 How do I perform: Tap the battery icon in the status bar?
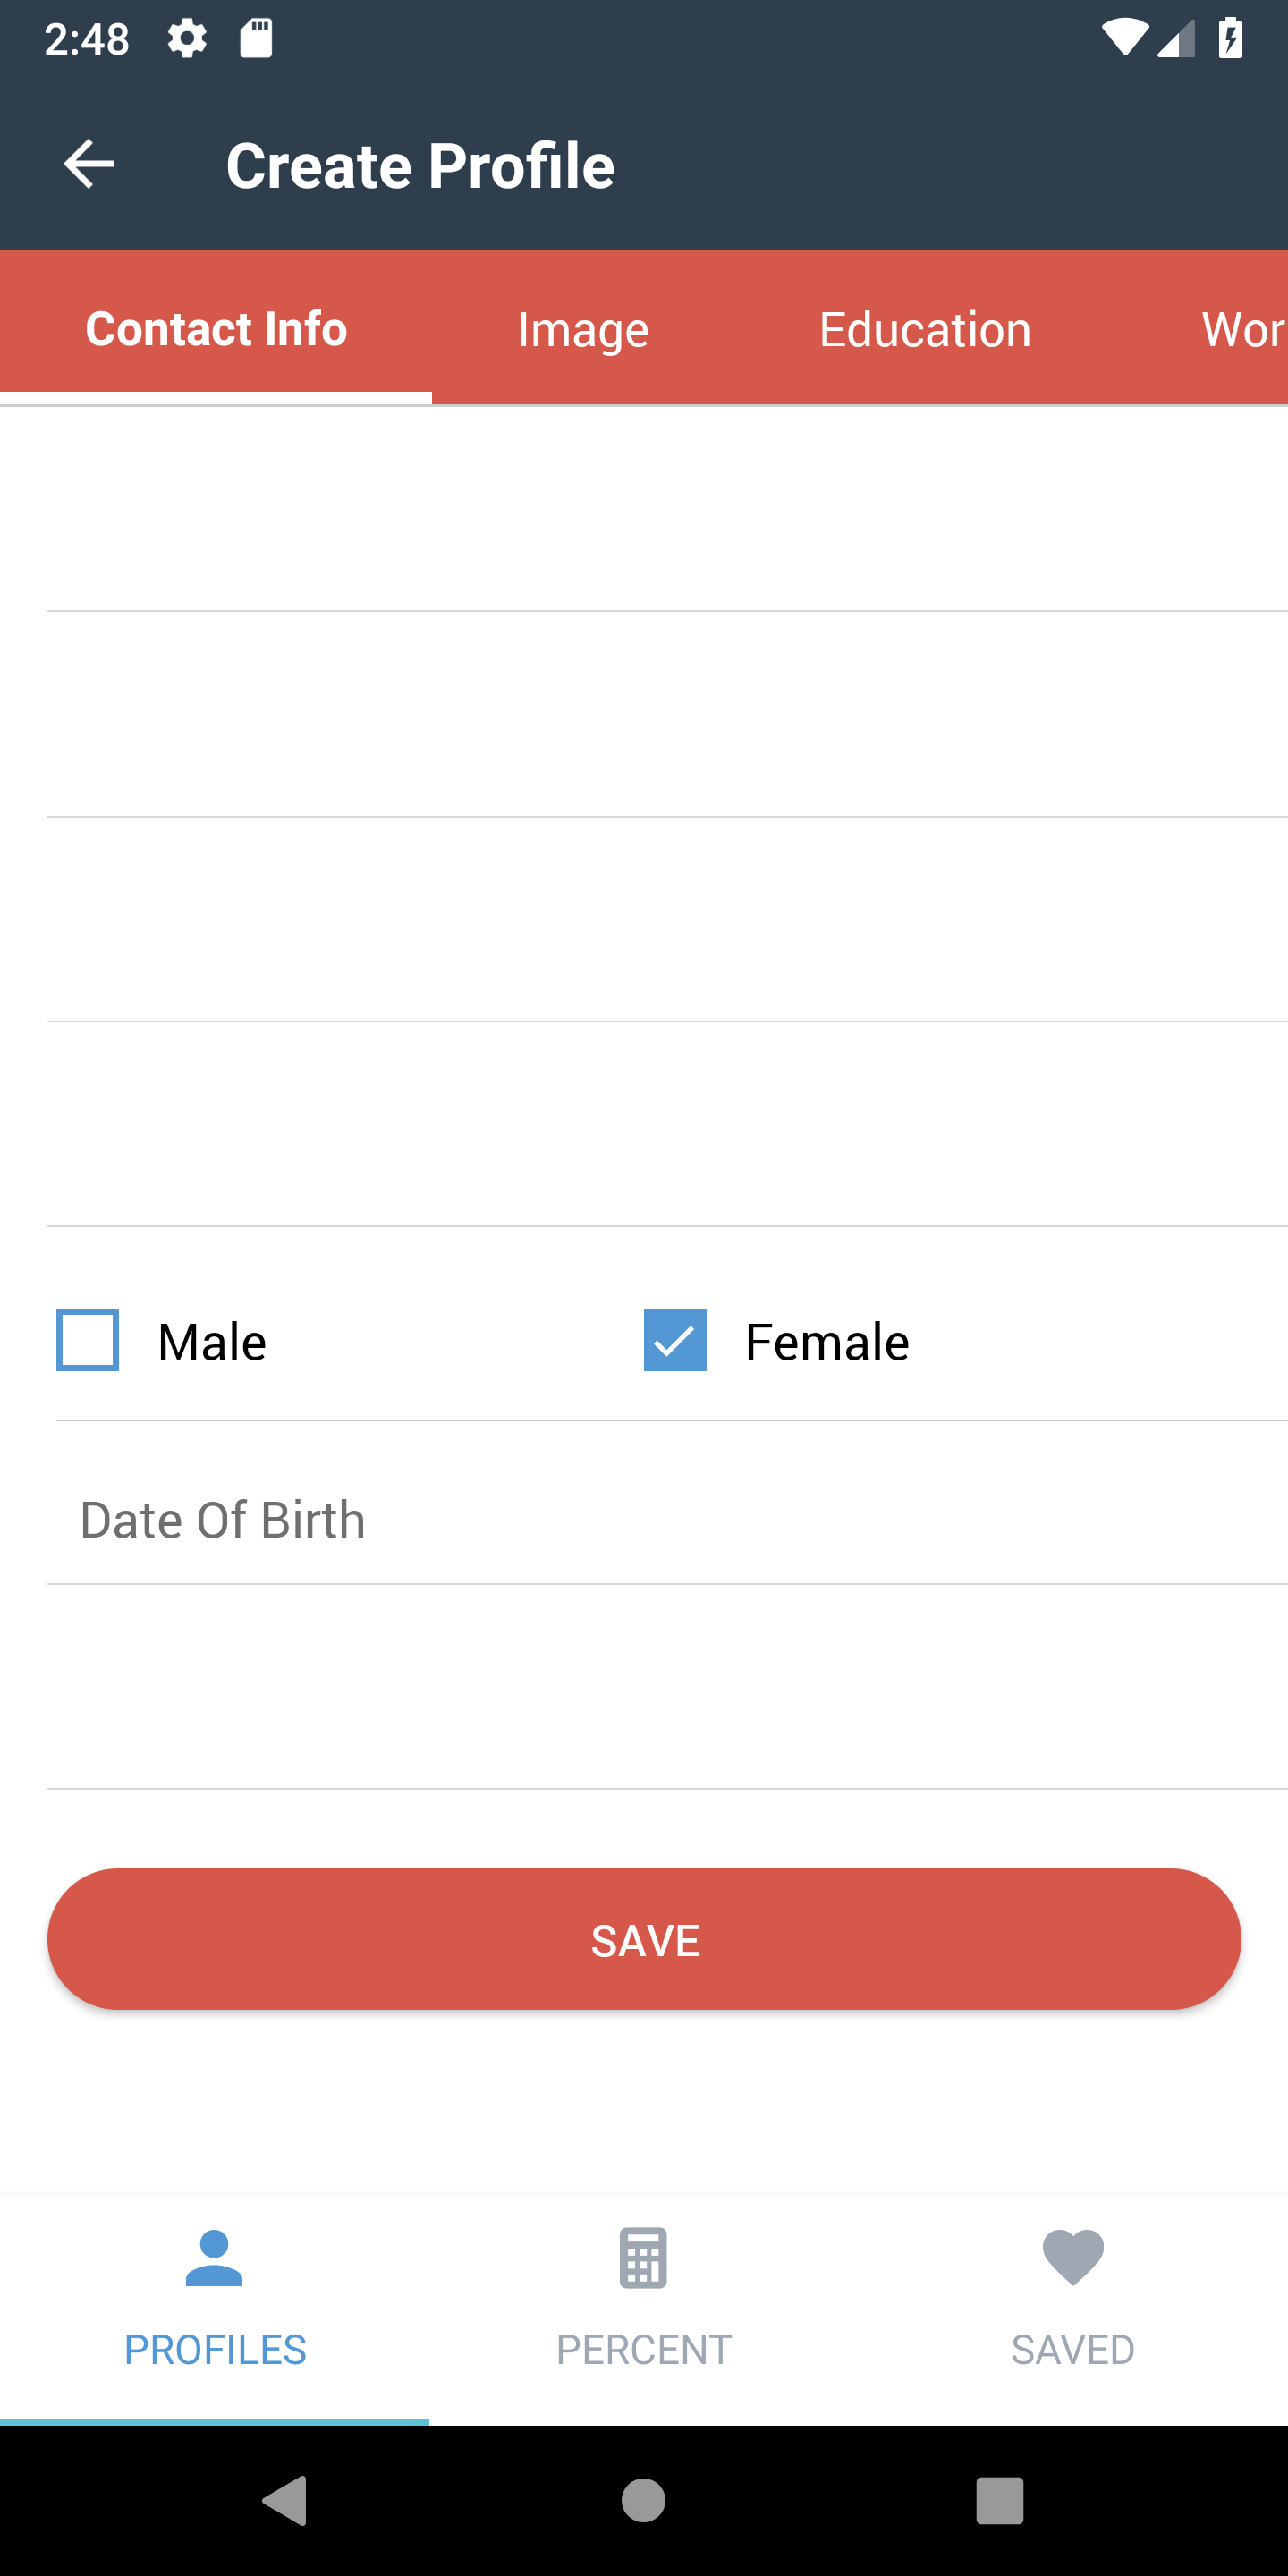[1229, 38]
